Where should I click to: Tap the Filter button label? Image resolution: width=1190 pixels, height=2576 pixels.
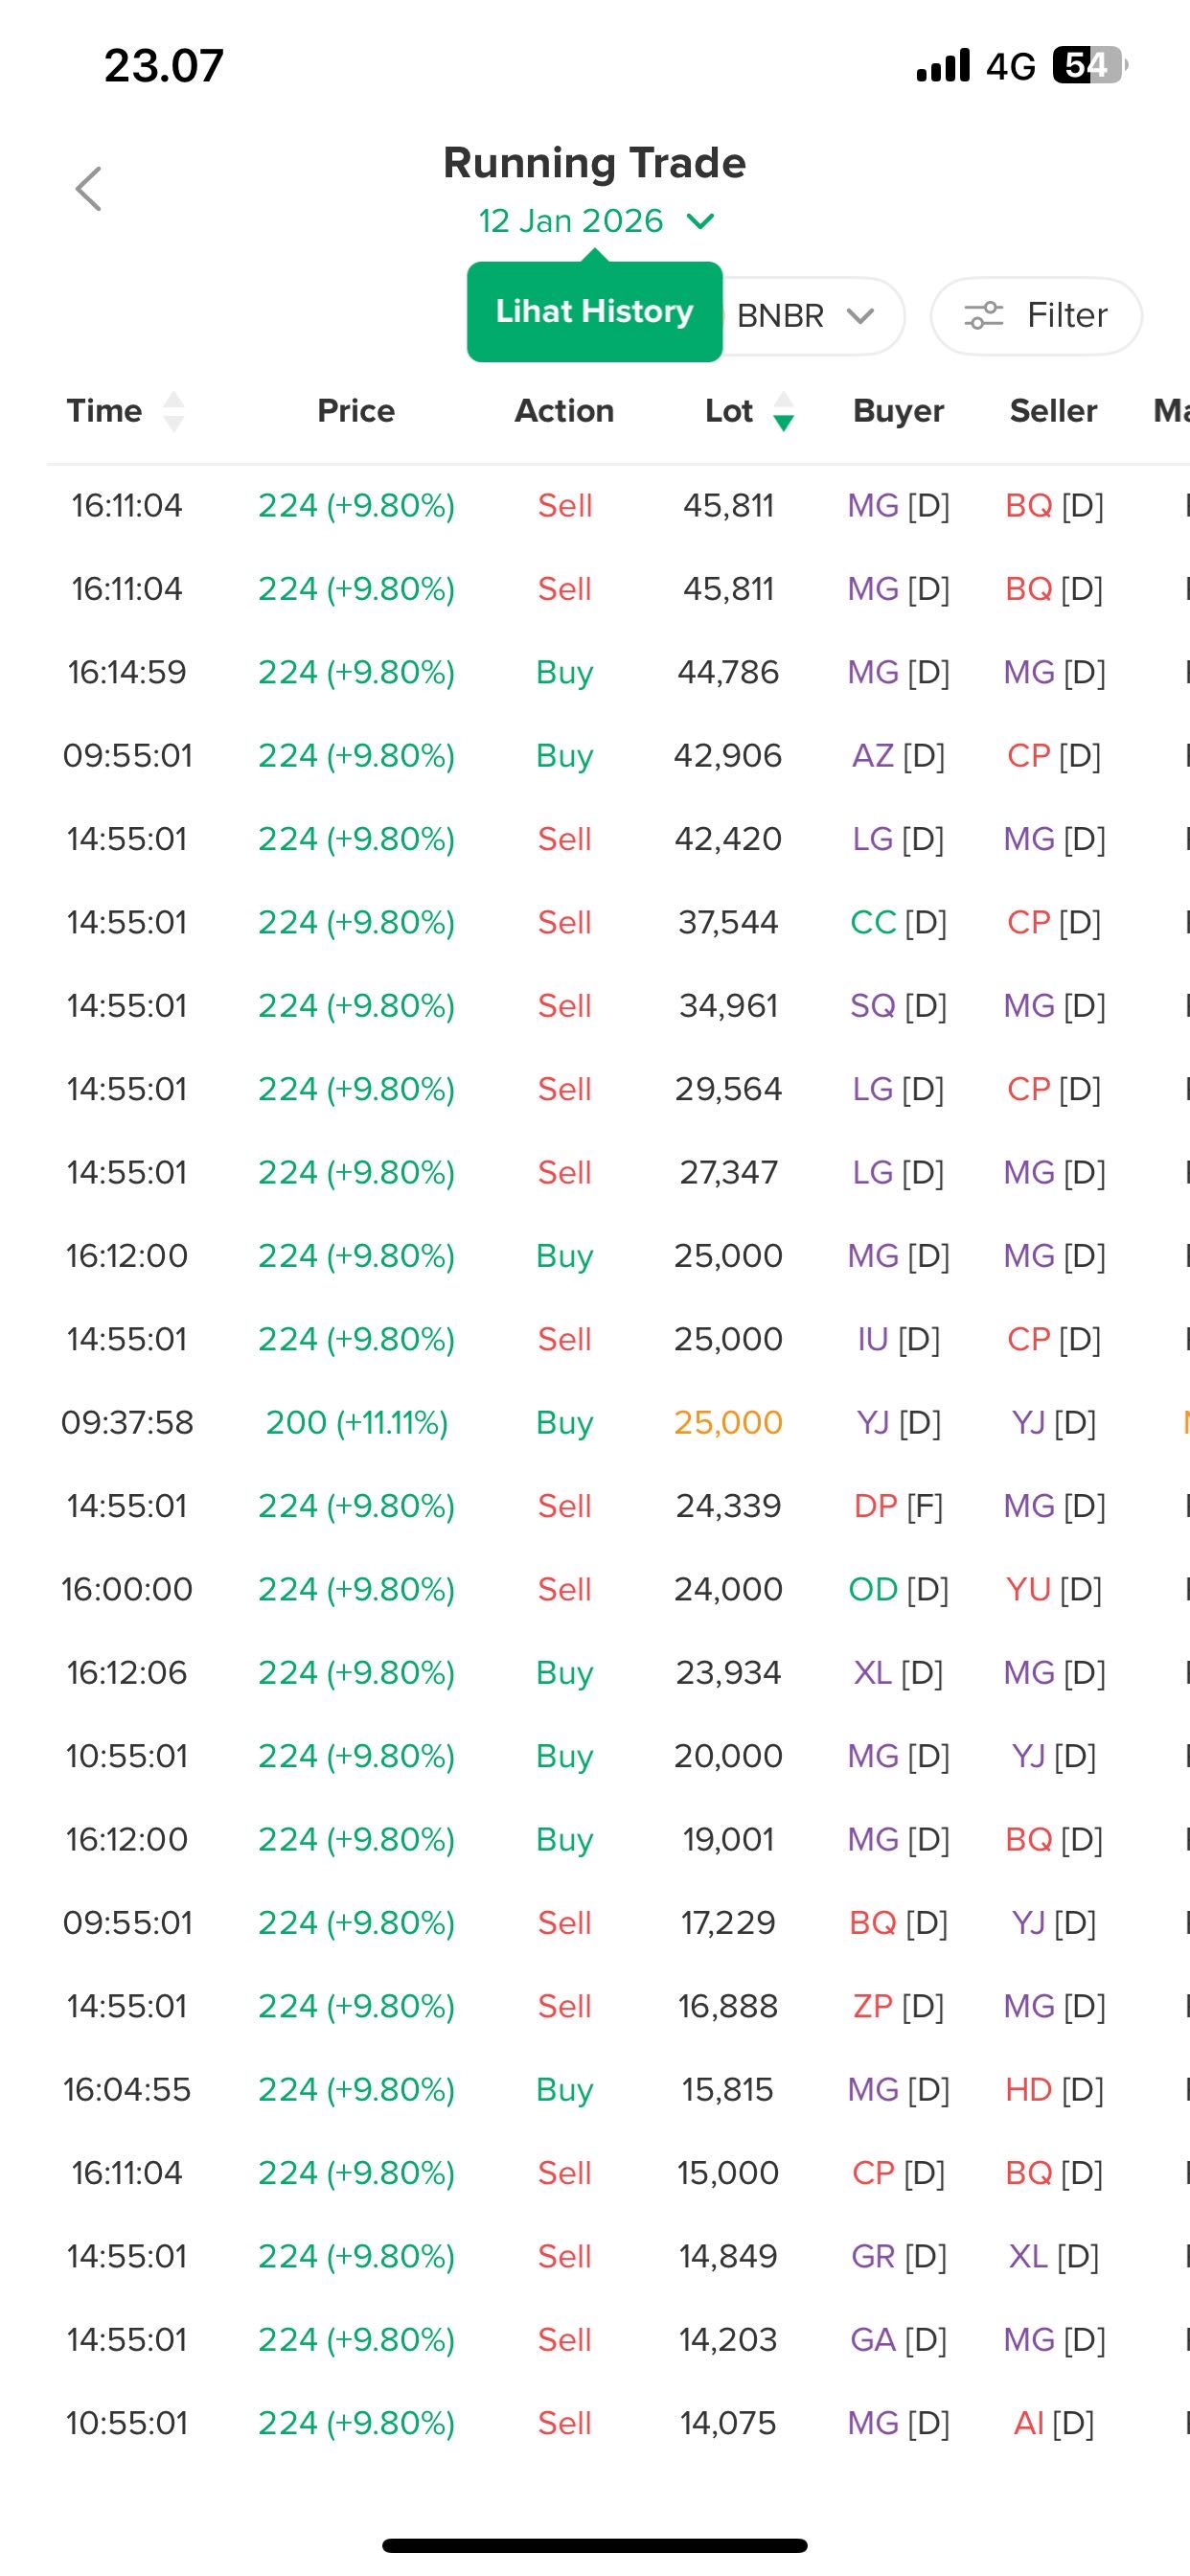click(1067, 316)
